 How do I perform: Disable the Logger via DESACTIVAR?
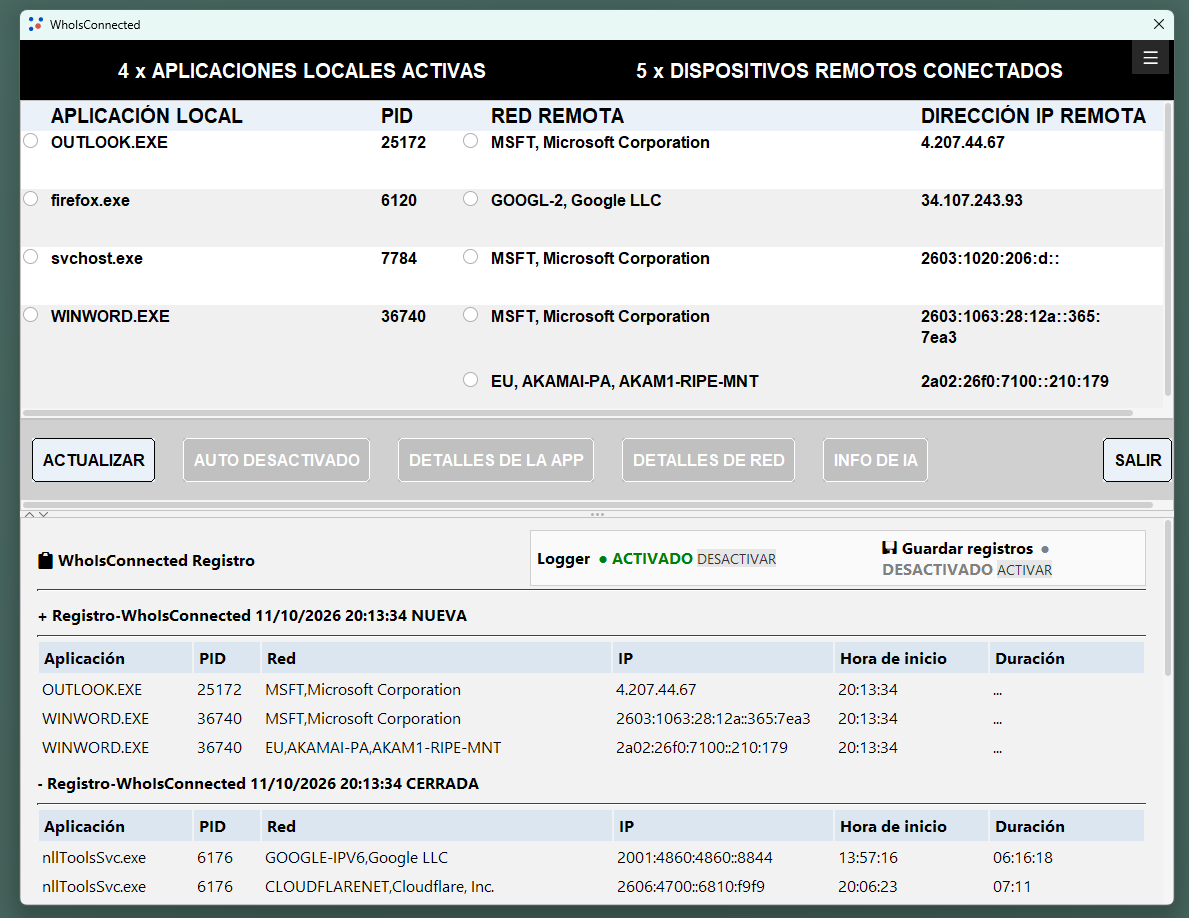coord(736,559)
